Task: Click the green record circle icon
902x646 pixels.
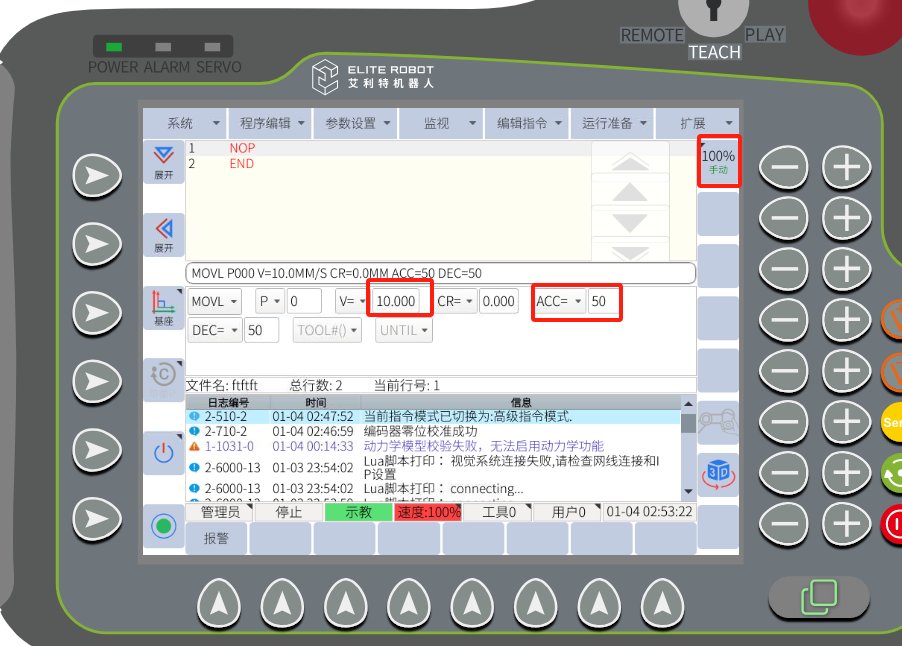Action: (163, 526)
